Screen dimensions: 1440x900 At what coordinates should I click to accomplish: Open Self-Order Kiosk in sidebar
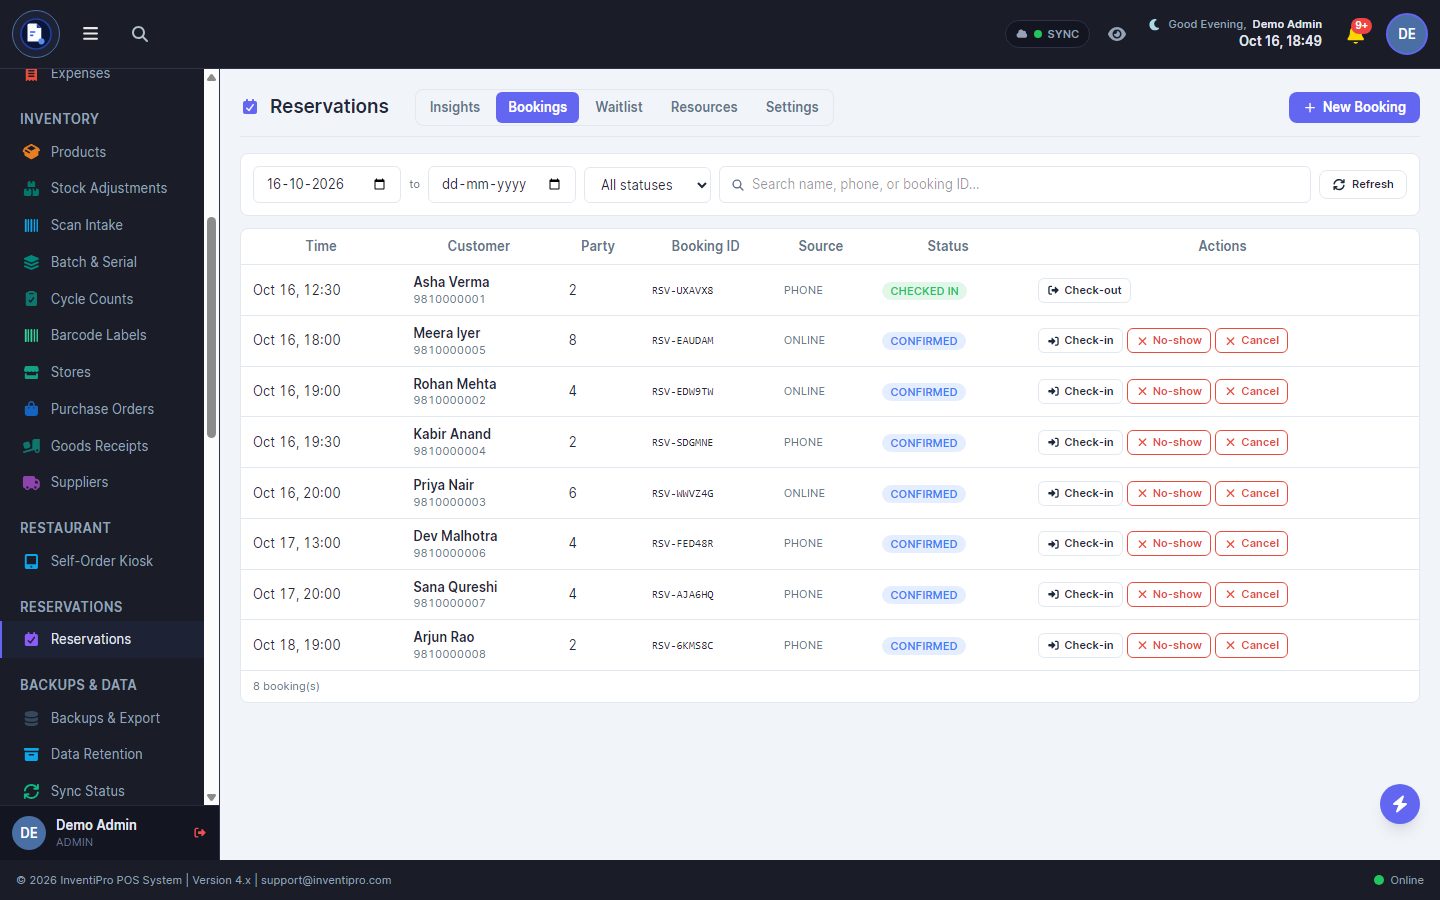click(x=102, y=561)
